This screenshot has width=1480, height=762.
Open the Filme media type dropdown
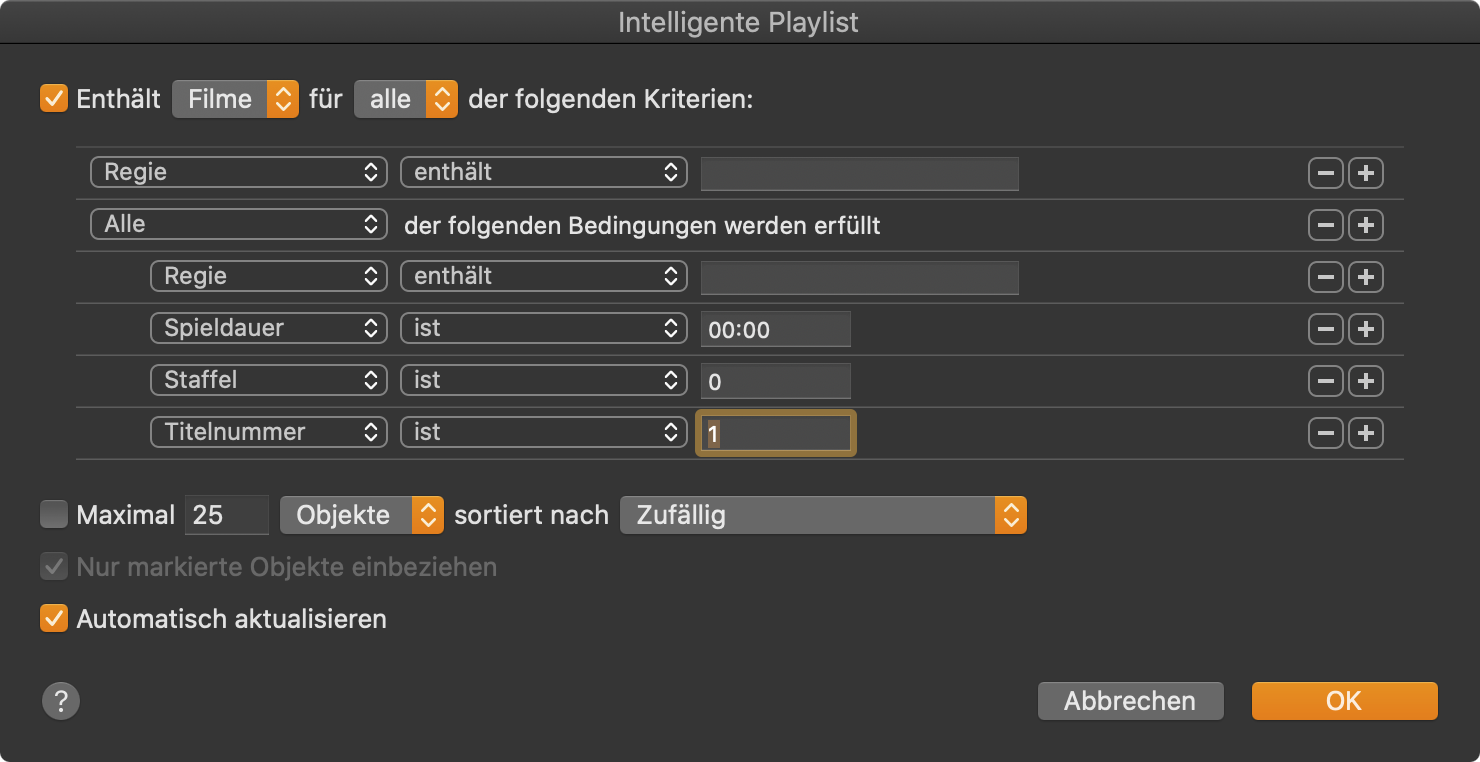(x=236, y=99)
